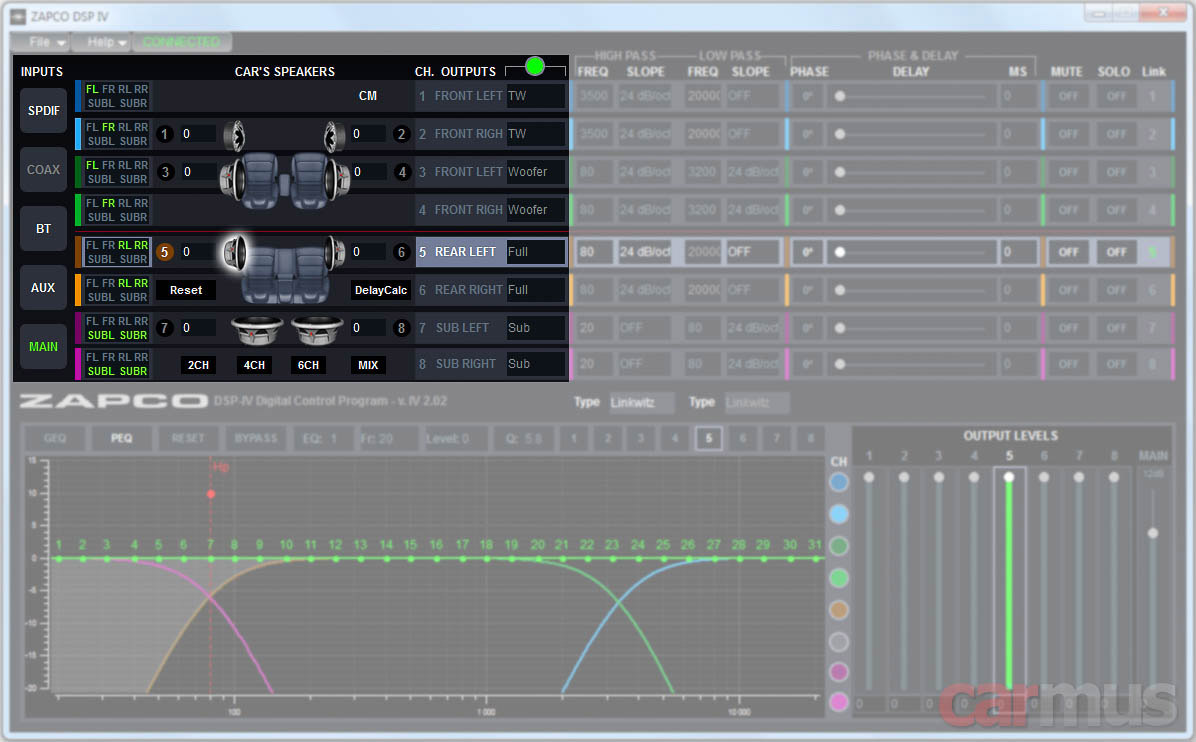Click speaker number badge 8

tap(401, 329)
